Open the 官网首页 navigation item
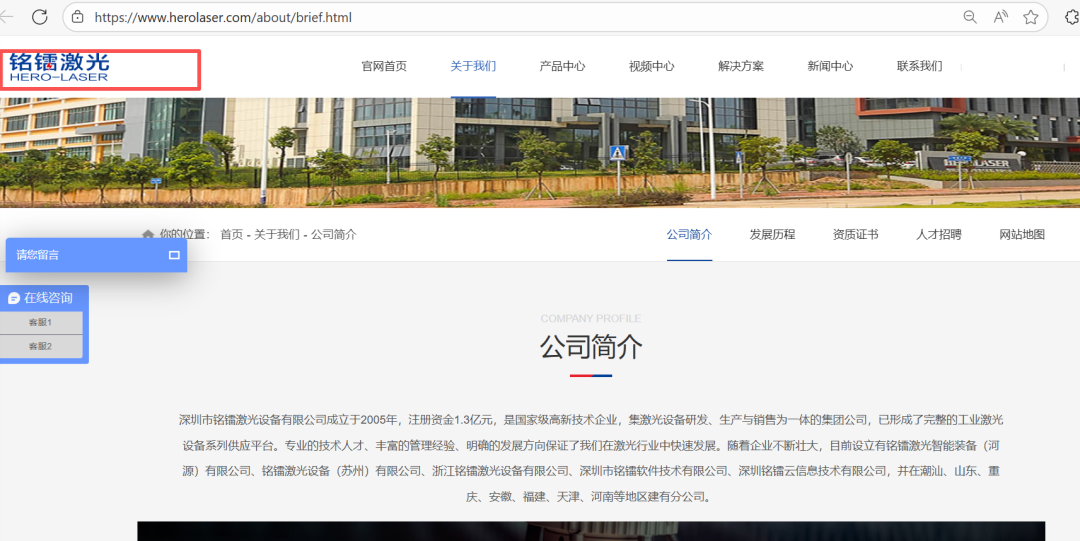Screen dimensions: 1080x541 384,66
